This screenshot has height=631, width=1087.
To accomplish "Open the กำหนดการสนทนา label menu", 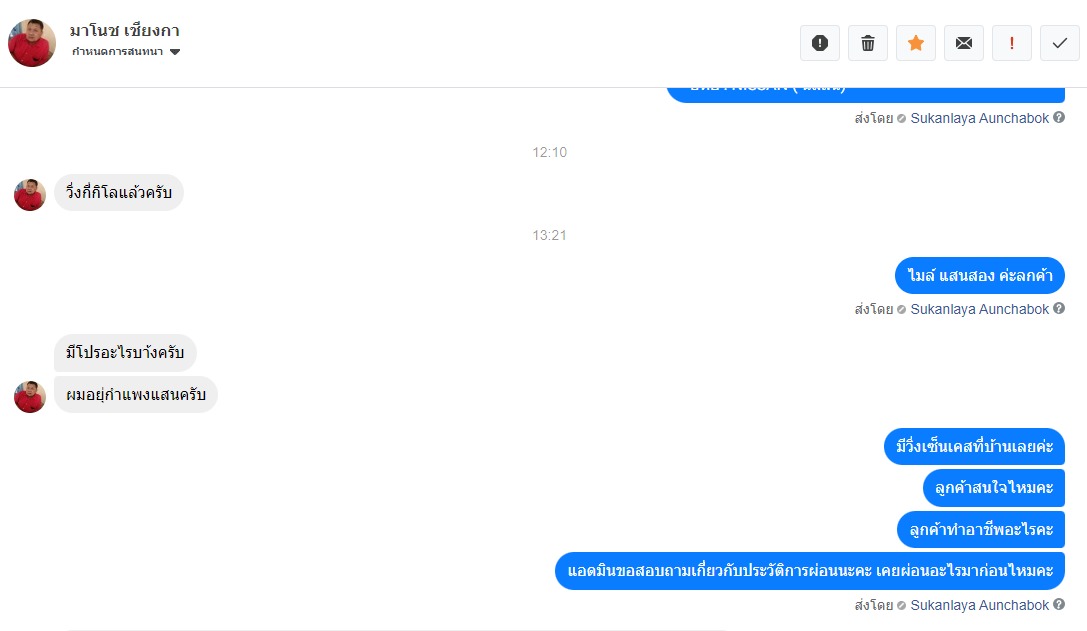I will pos(117,52).
